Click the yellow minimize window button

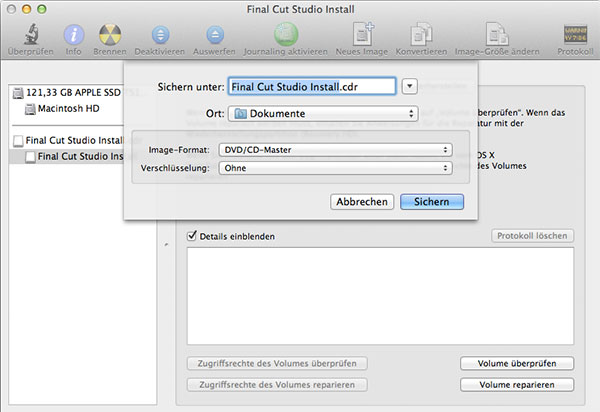[x=26, y=9]
